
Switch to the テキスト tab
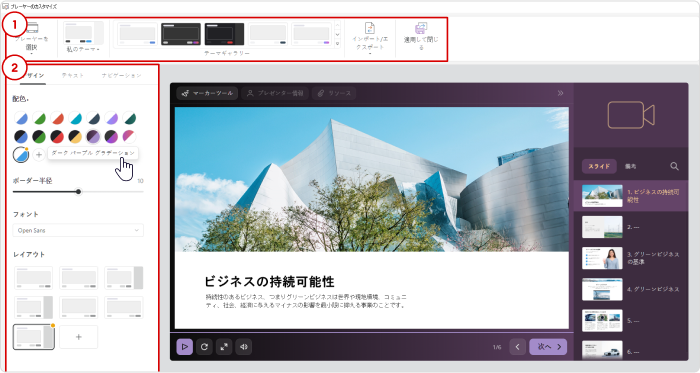73,75
